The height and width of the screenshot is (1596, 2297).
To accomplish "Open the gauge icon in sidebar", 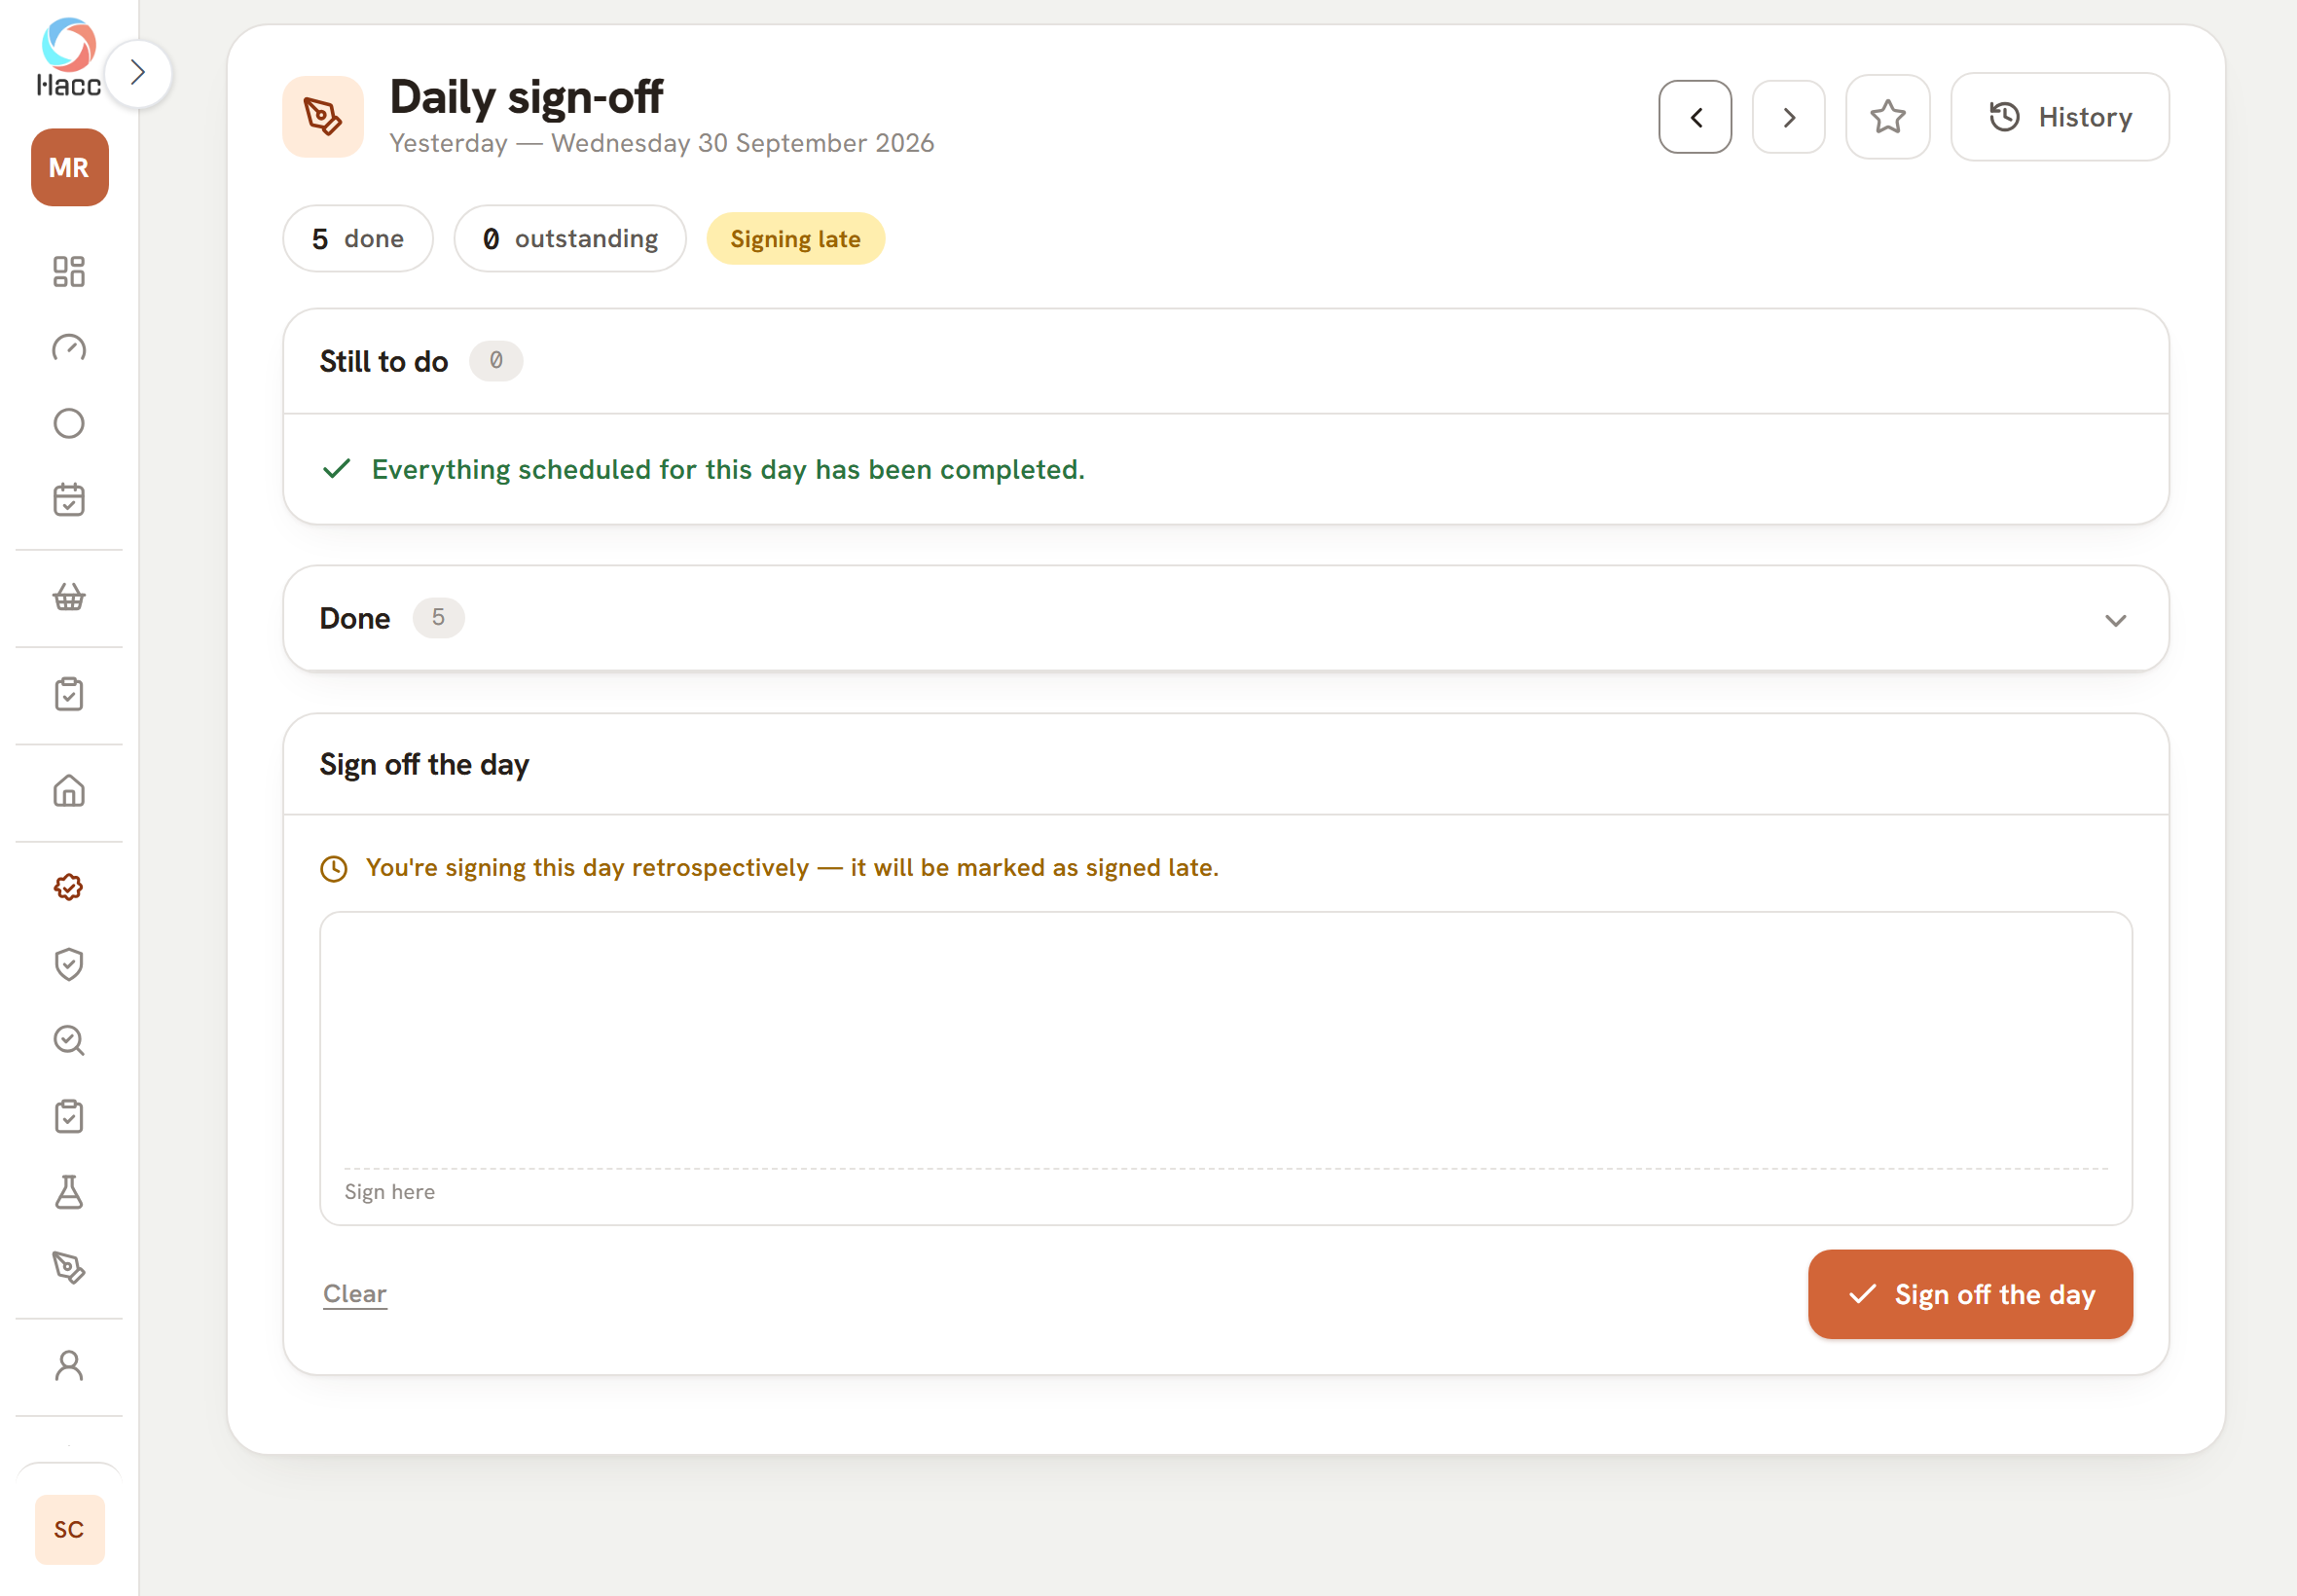I will pyautogui.click(x=69, y=347).
